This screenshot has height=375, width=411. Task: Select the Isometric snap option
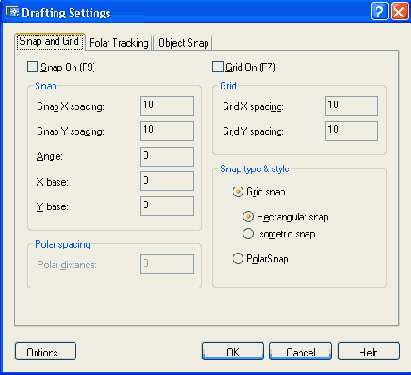pyautogui.click(x=248, y=234)
